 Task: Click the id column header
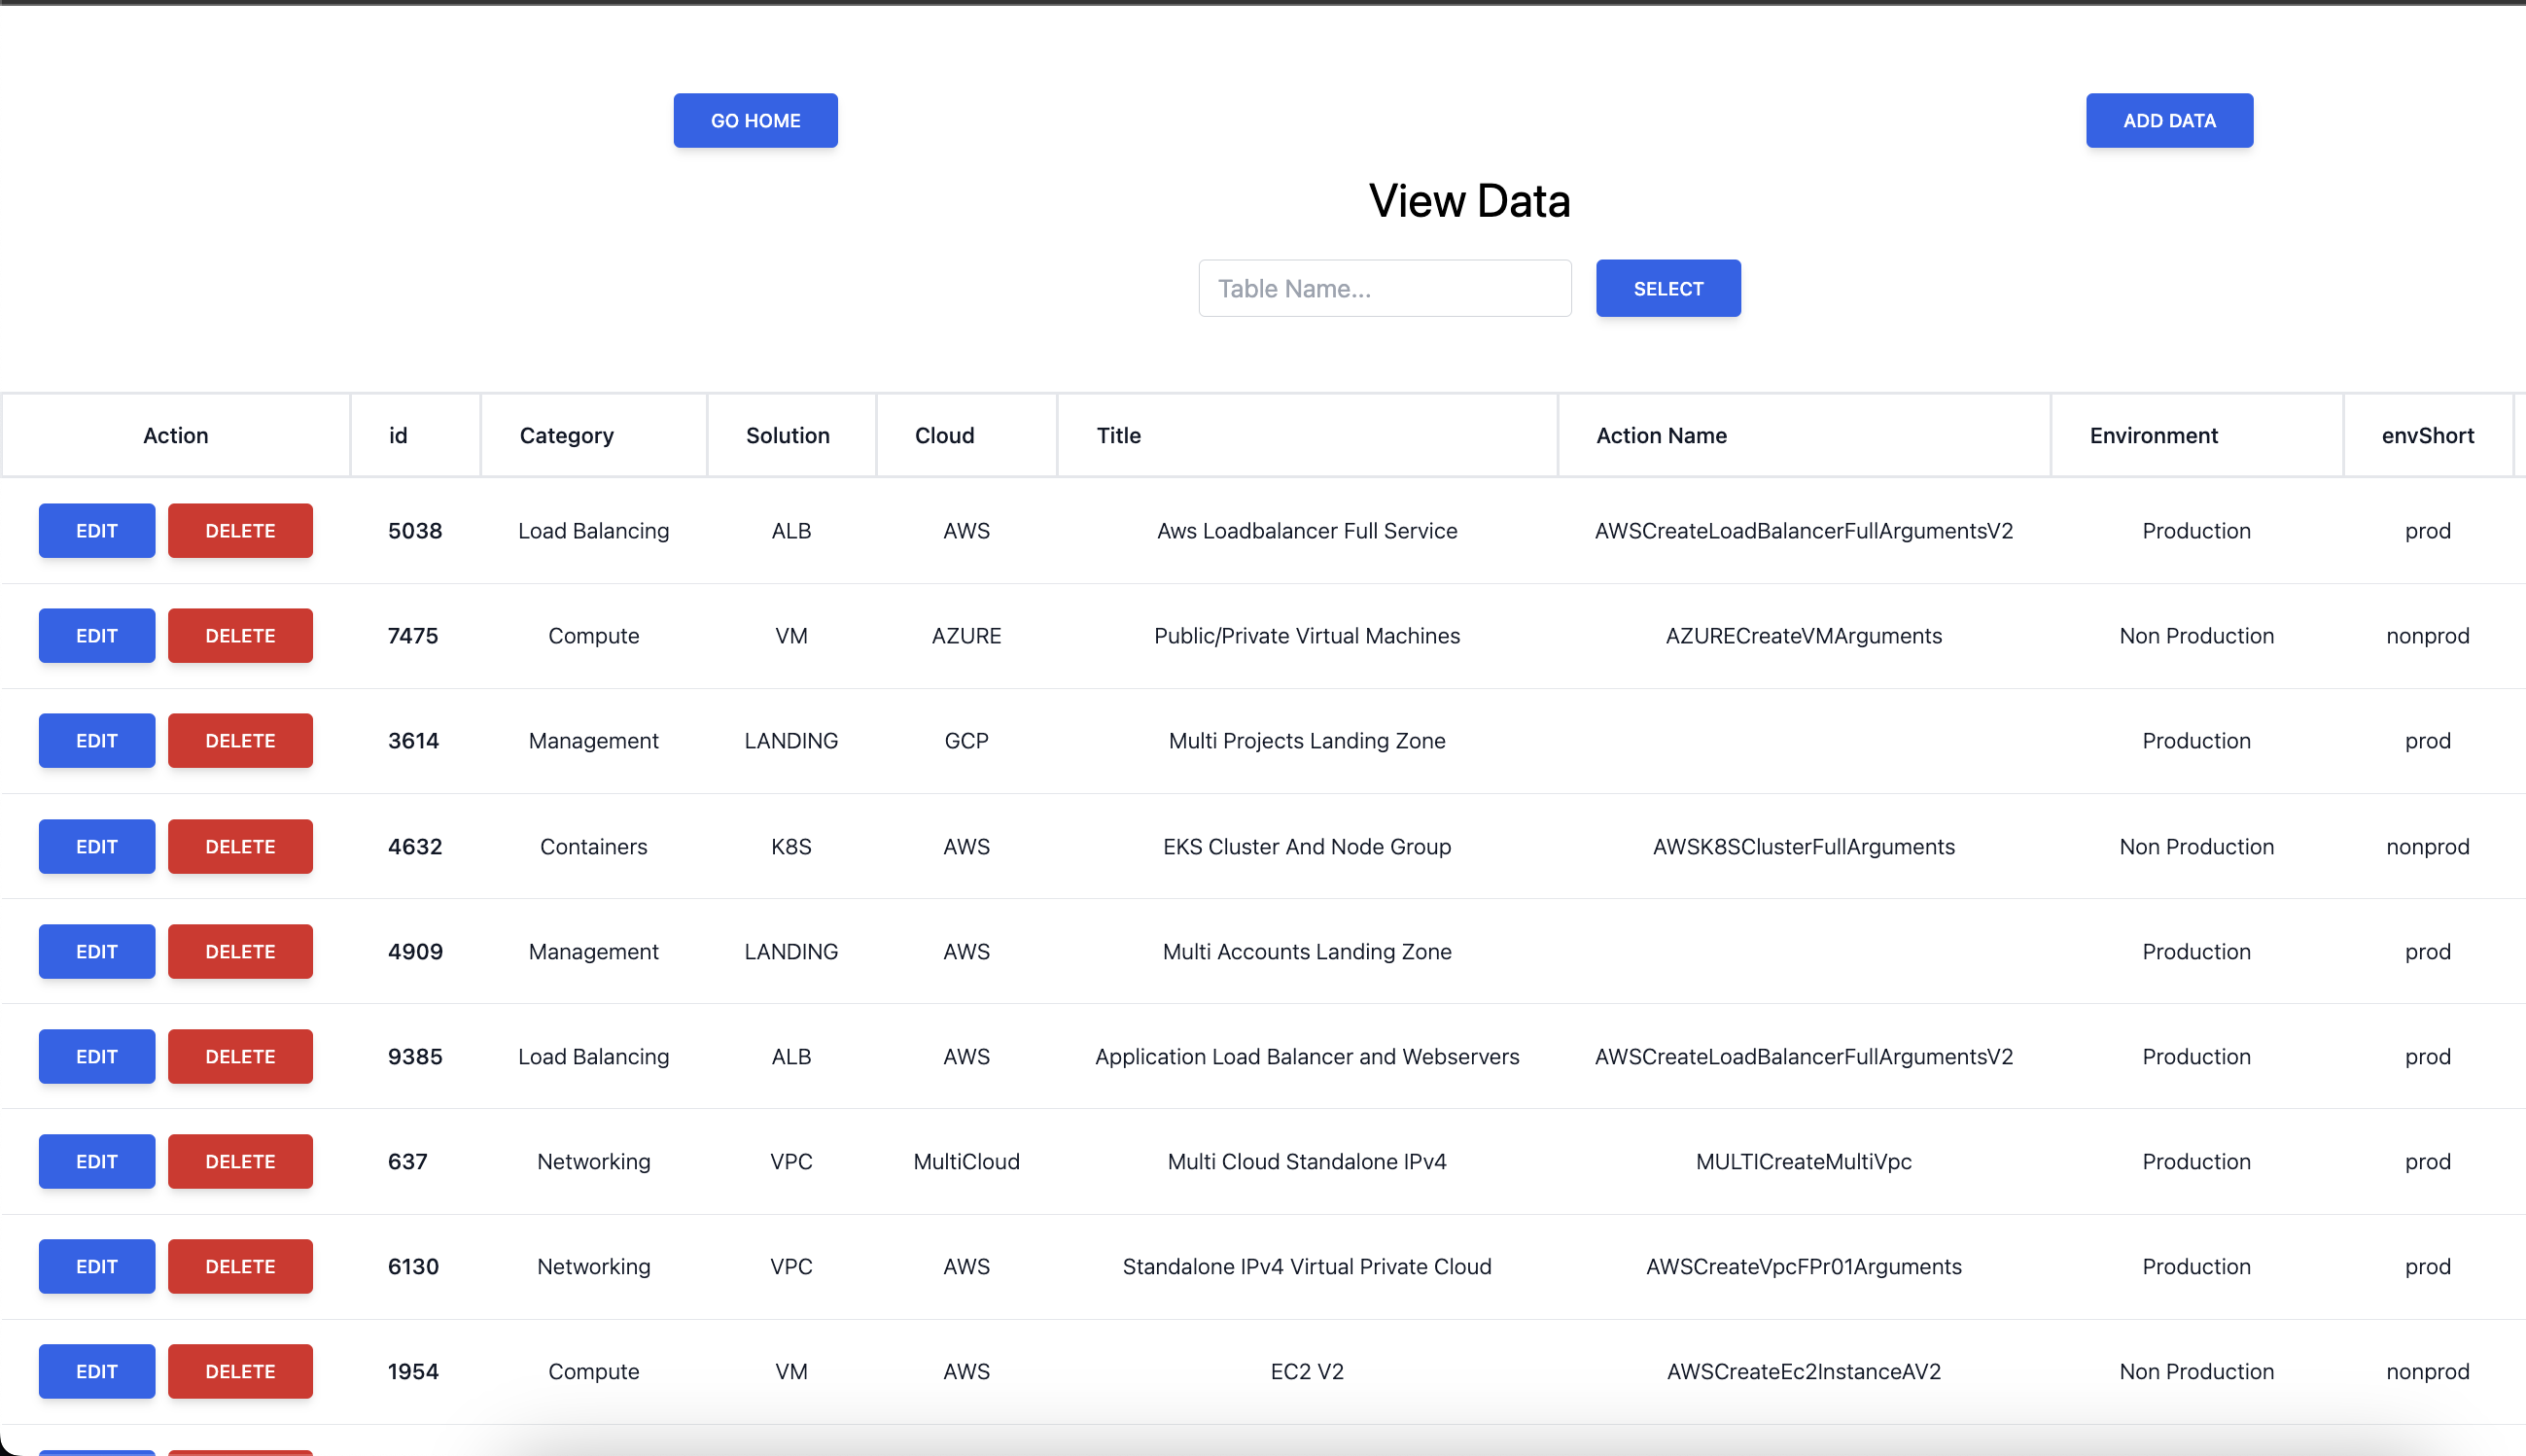click(398, 436)
